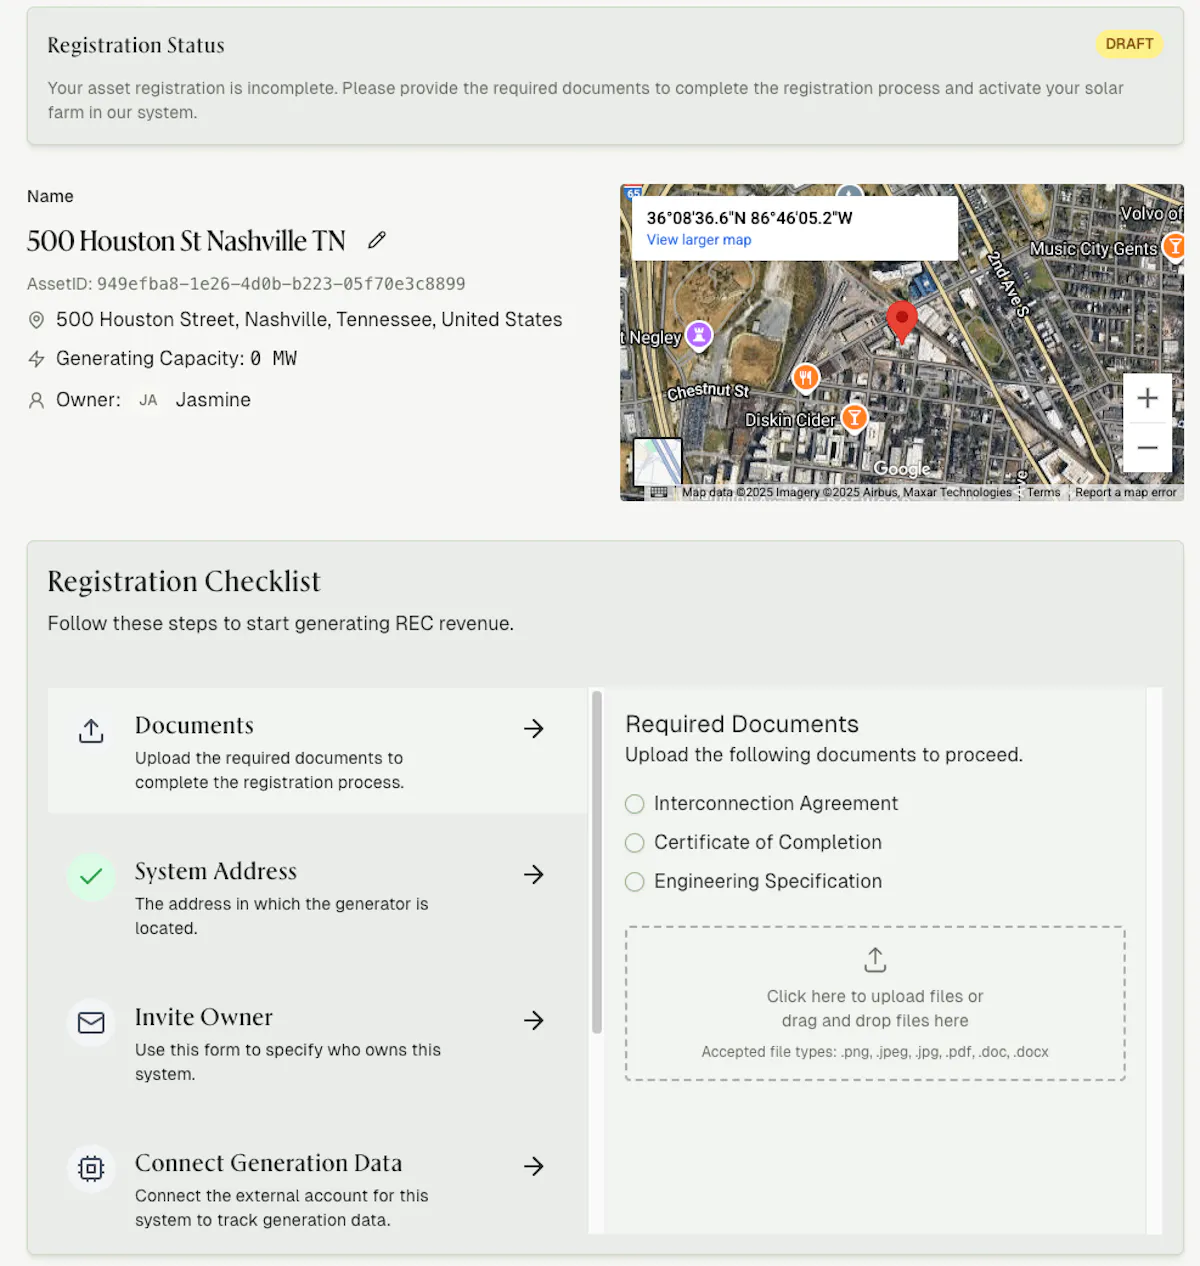The image size is (1200, 1266).
Task: Click the checklist vertical scrollbar
Action: [x=597, y=862]
